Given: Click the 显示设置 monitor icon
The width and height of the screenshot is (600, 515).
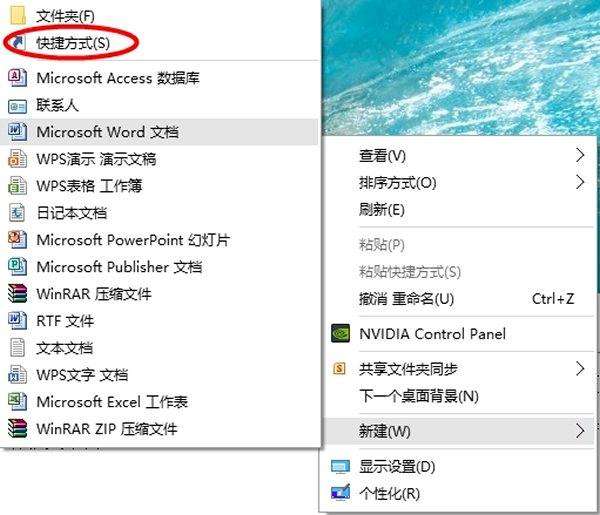Looking at the screenshot, I should point(340,467).
